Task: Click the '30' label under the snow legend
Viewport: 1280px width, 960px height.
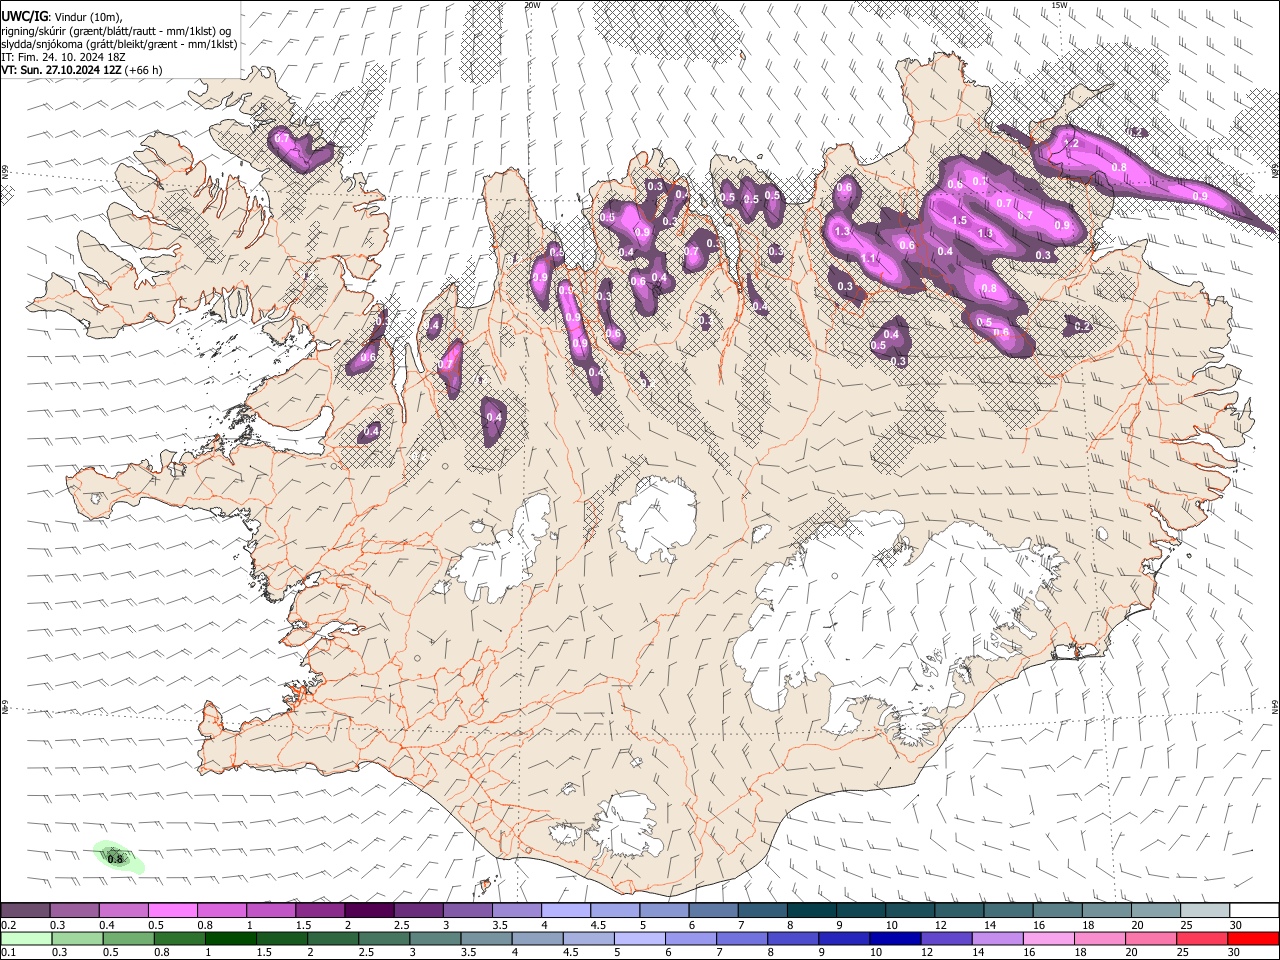Action: 1236,925
